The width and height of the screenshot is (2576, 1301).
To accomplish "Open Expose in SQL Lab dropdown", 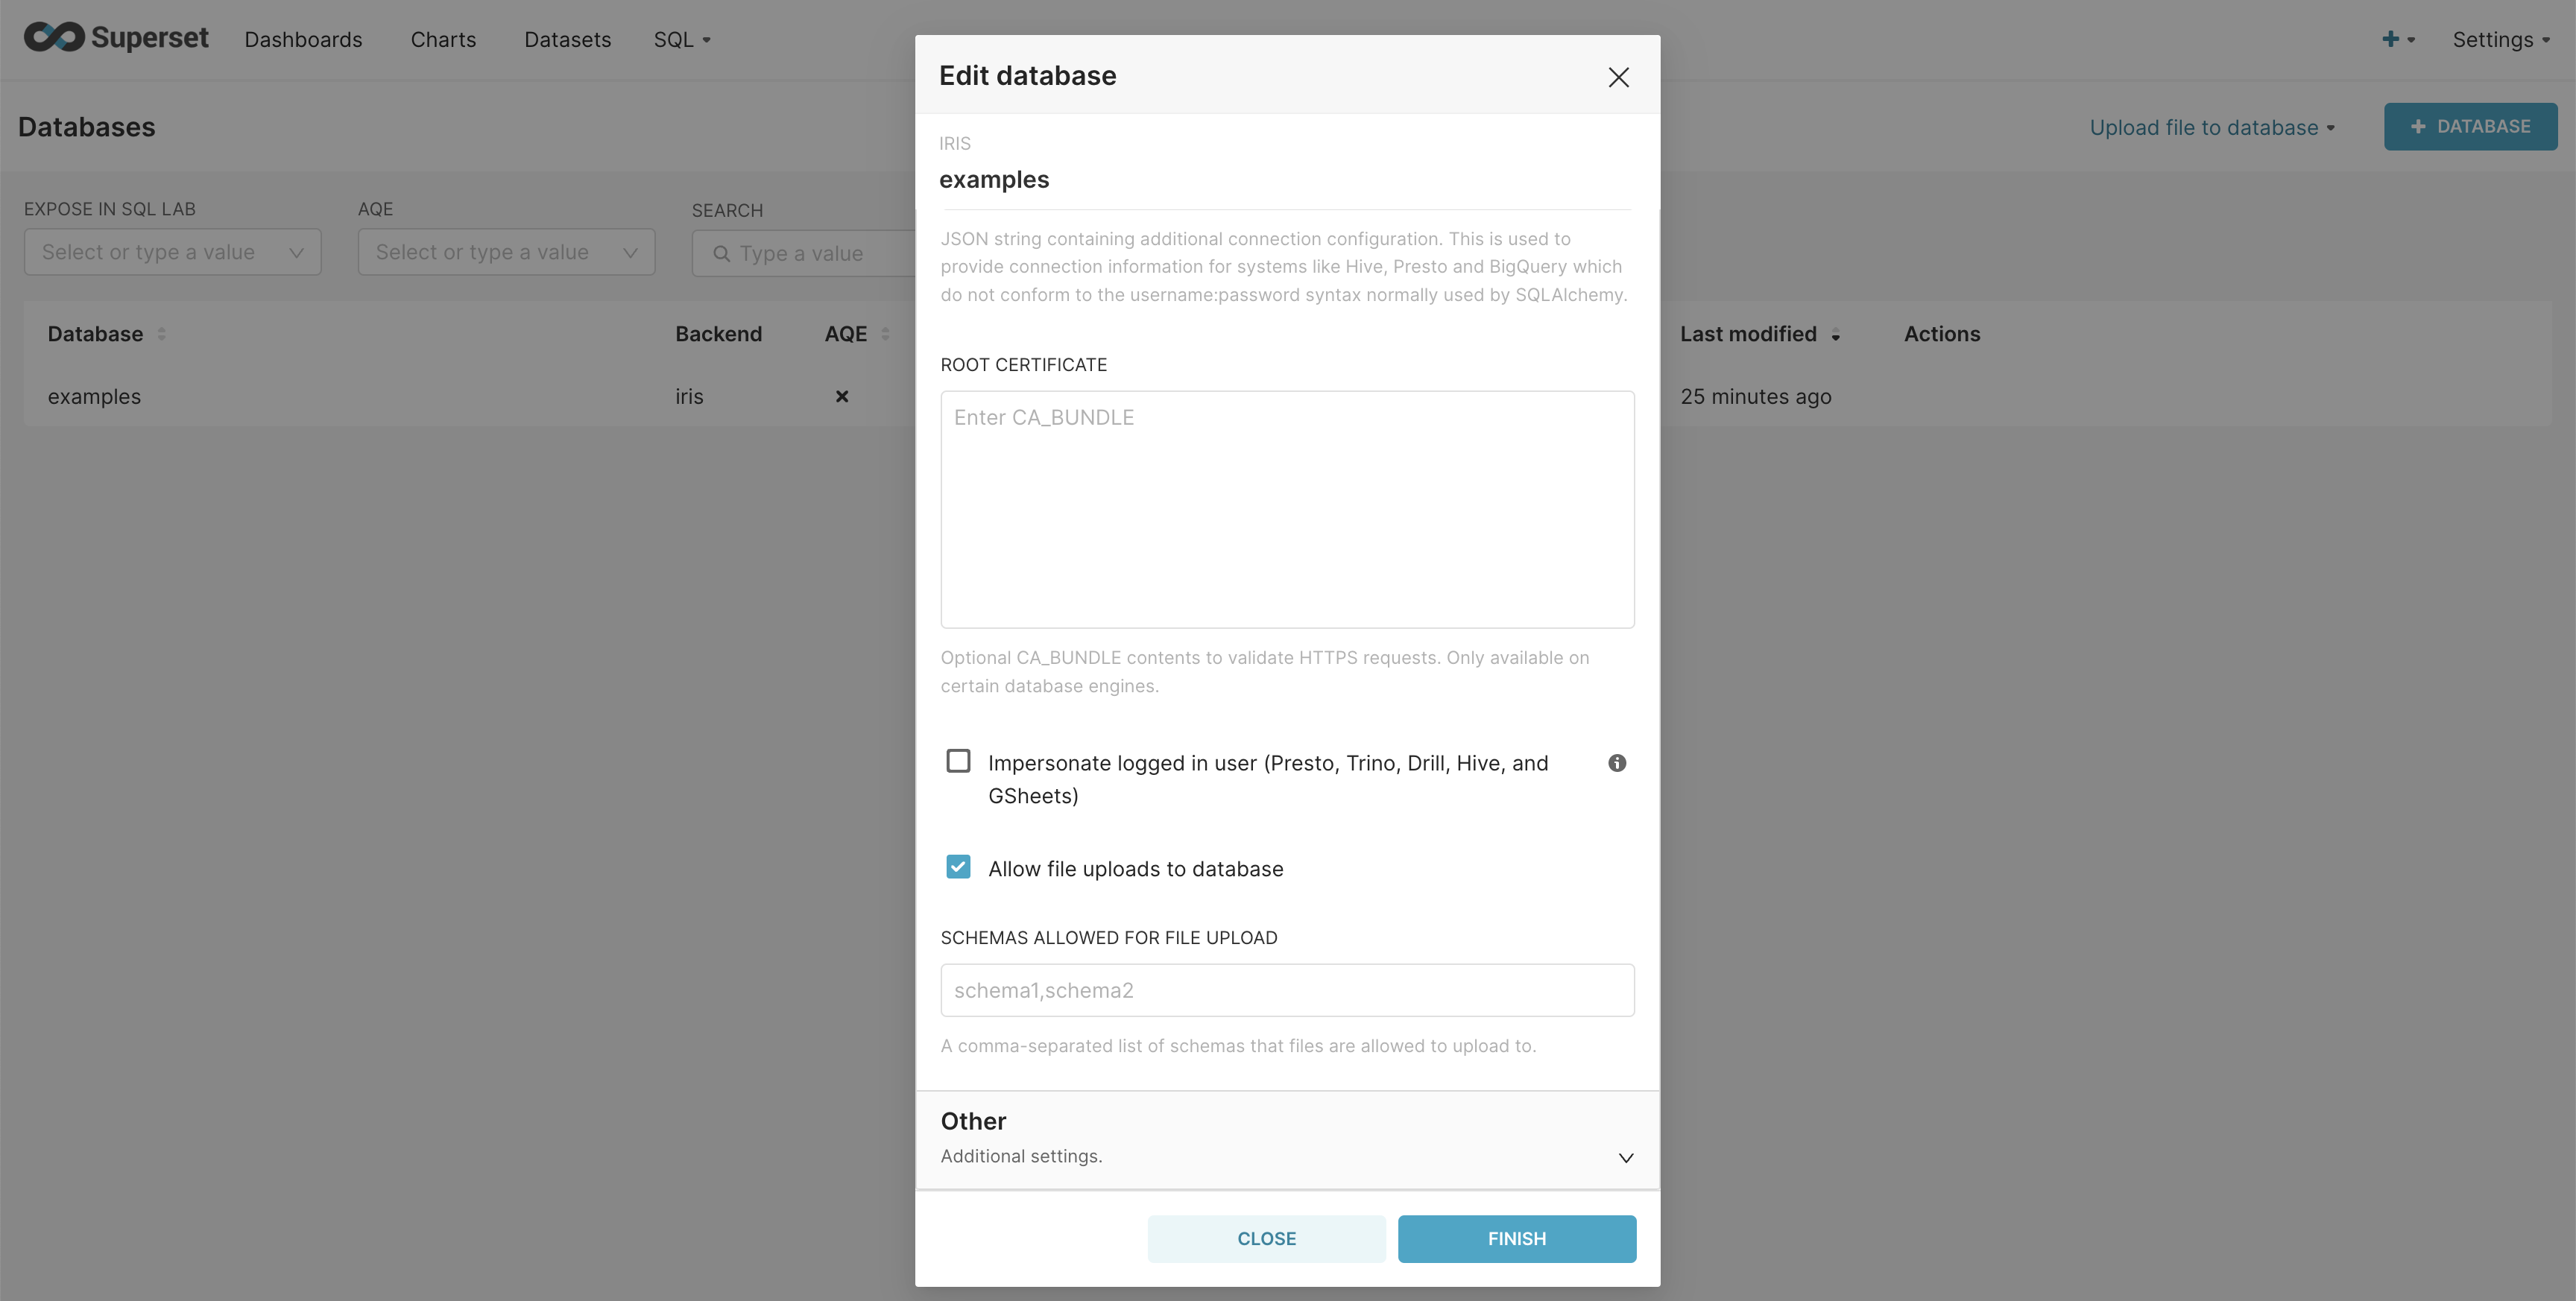I will click(172, 252).
